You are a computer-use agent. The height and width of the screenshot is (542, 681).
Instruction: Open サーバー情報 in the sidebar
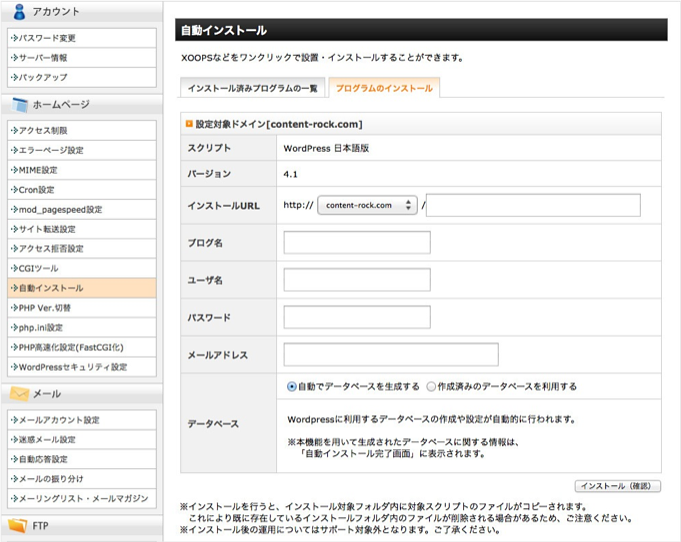[x=82, y=58]
